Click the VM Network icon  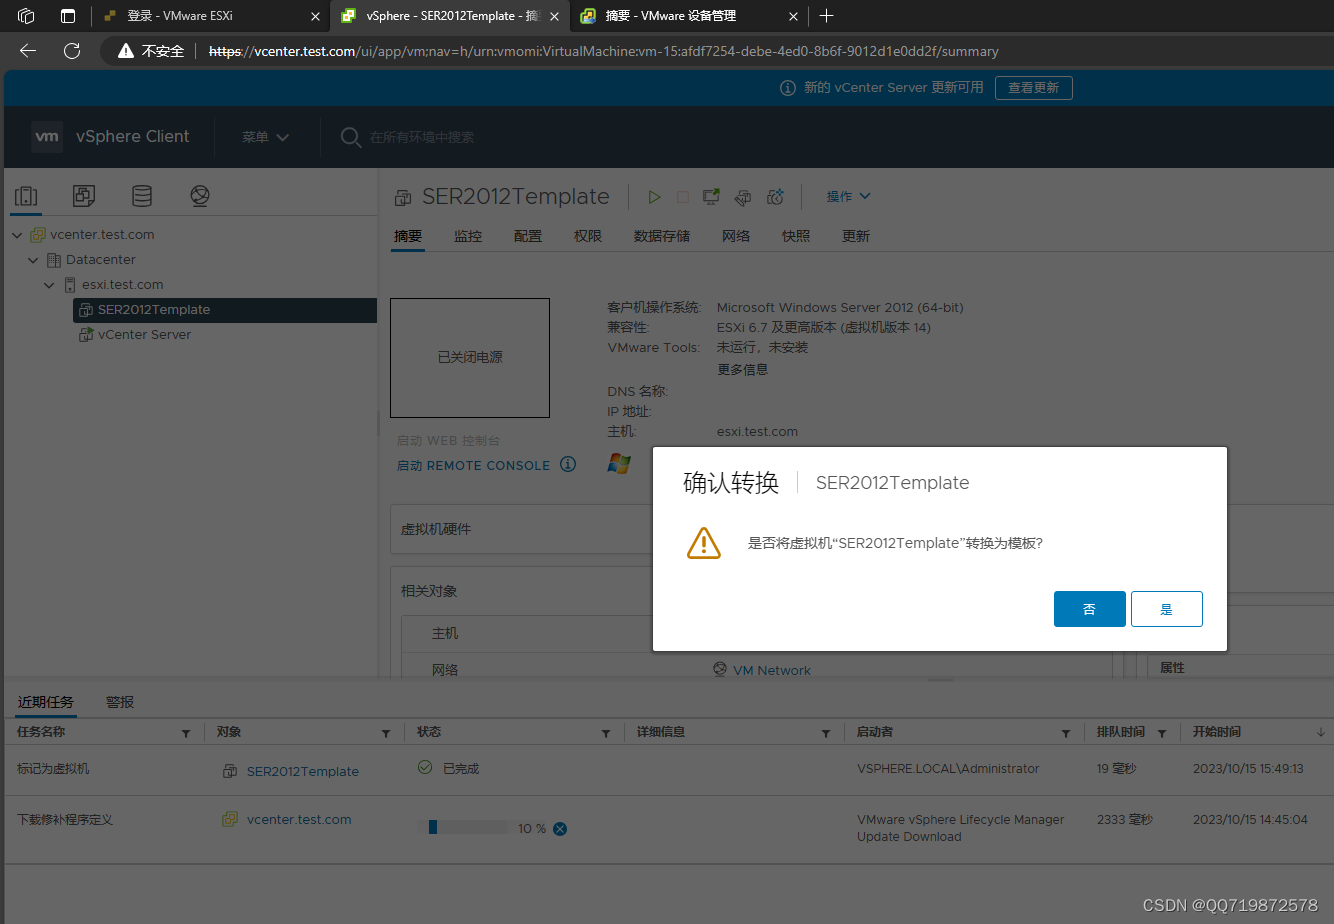coord(720,670)
